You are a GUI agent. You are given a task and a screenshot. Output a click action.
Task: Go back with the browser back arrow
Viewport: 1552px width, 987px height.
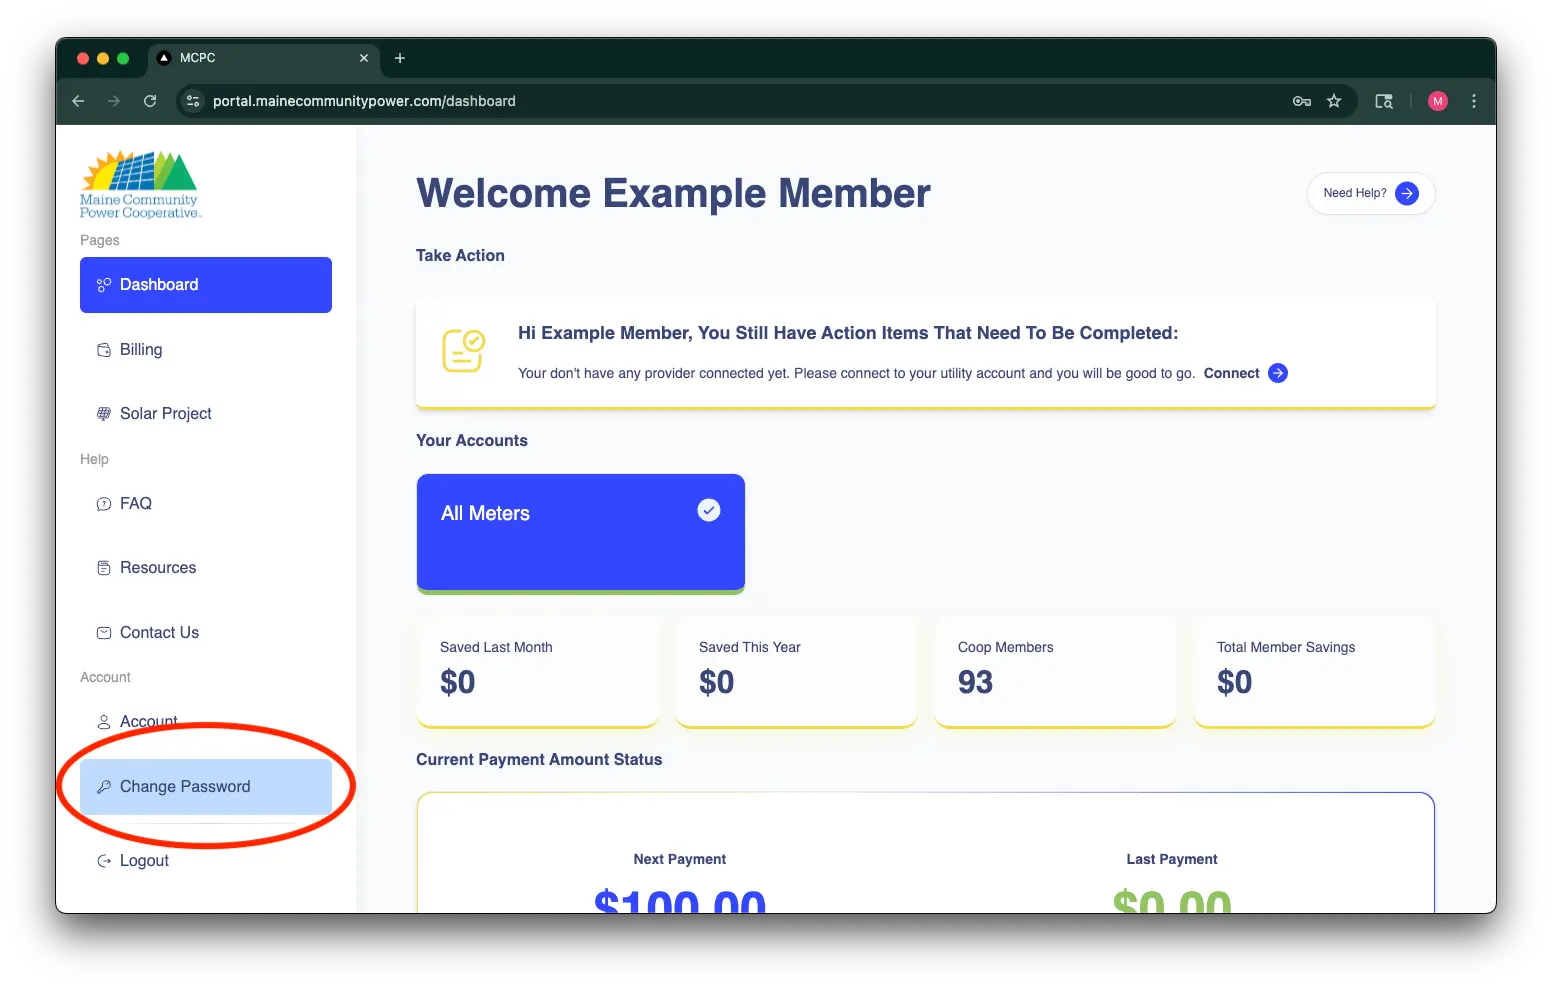(x=78, y=101)
